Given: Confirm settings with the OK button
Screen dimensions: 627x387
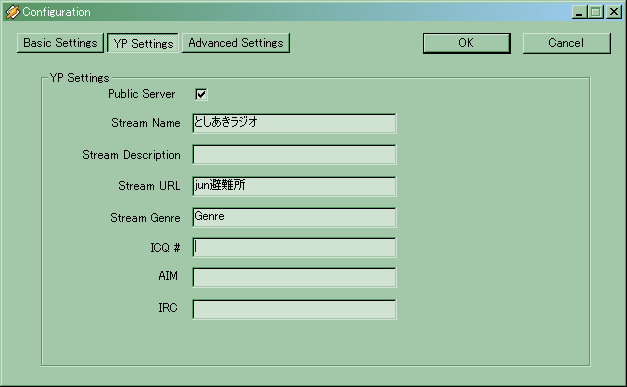Looking at the screenshot, I should 467,43.
